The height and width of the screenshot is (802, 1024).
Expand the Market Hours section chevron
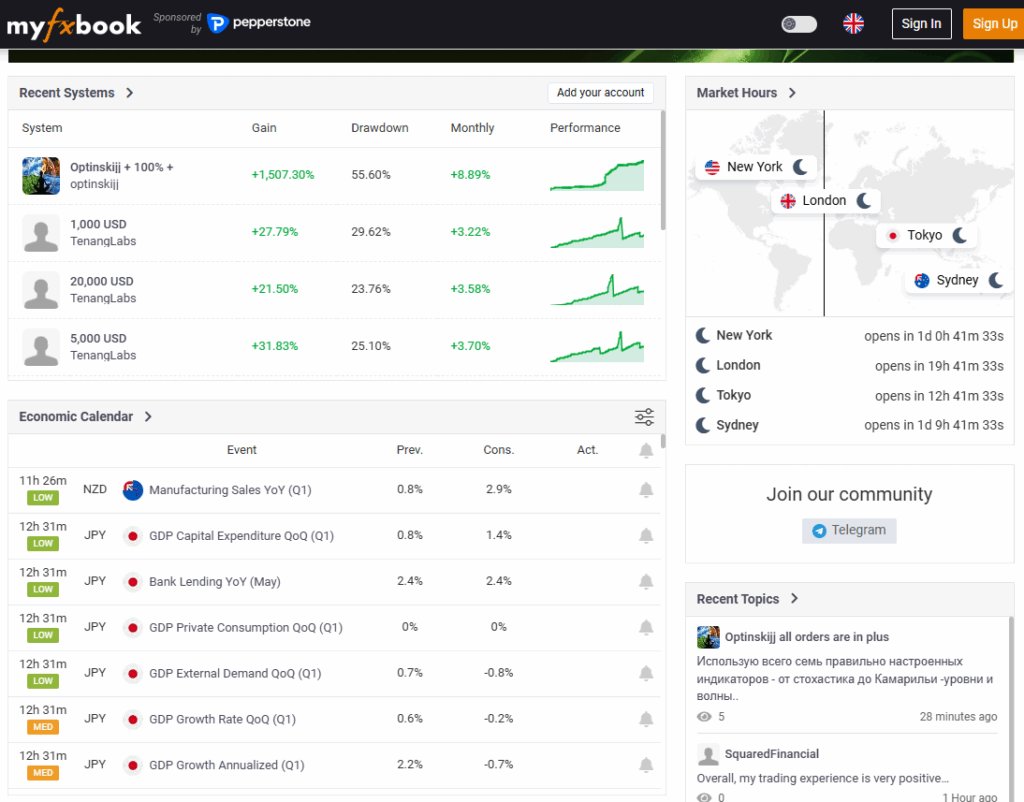coord(792,93)
